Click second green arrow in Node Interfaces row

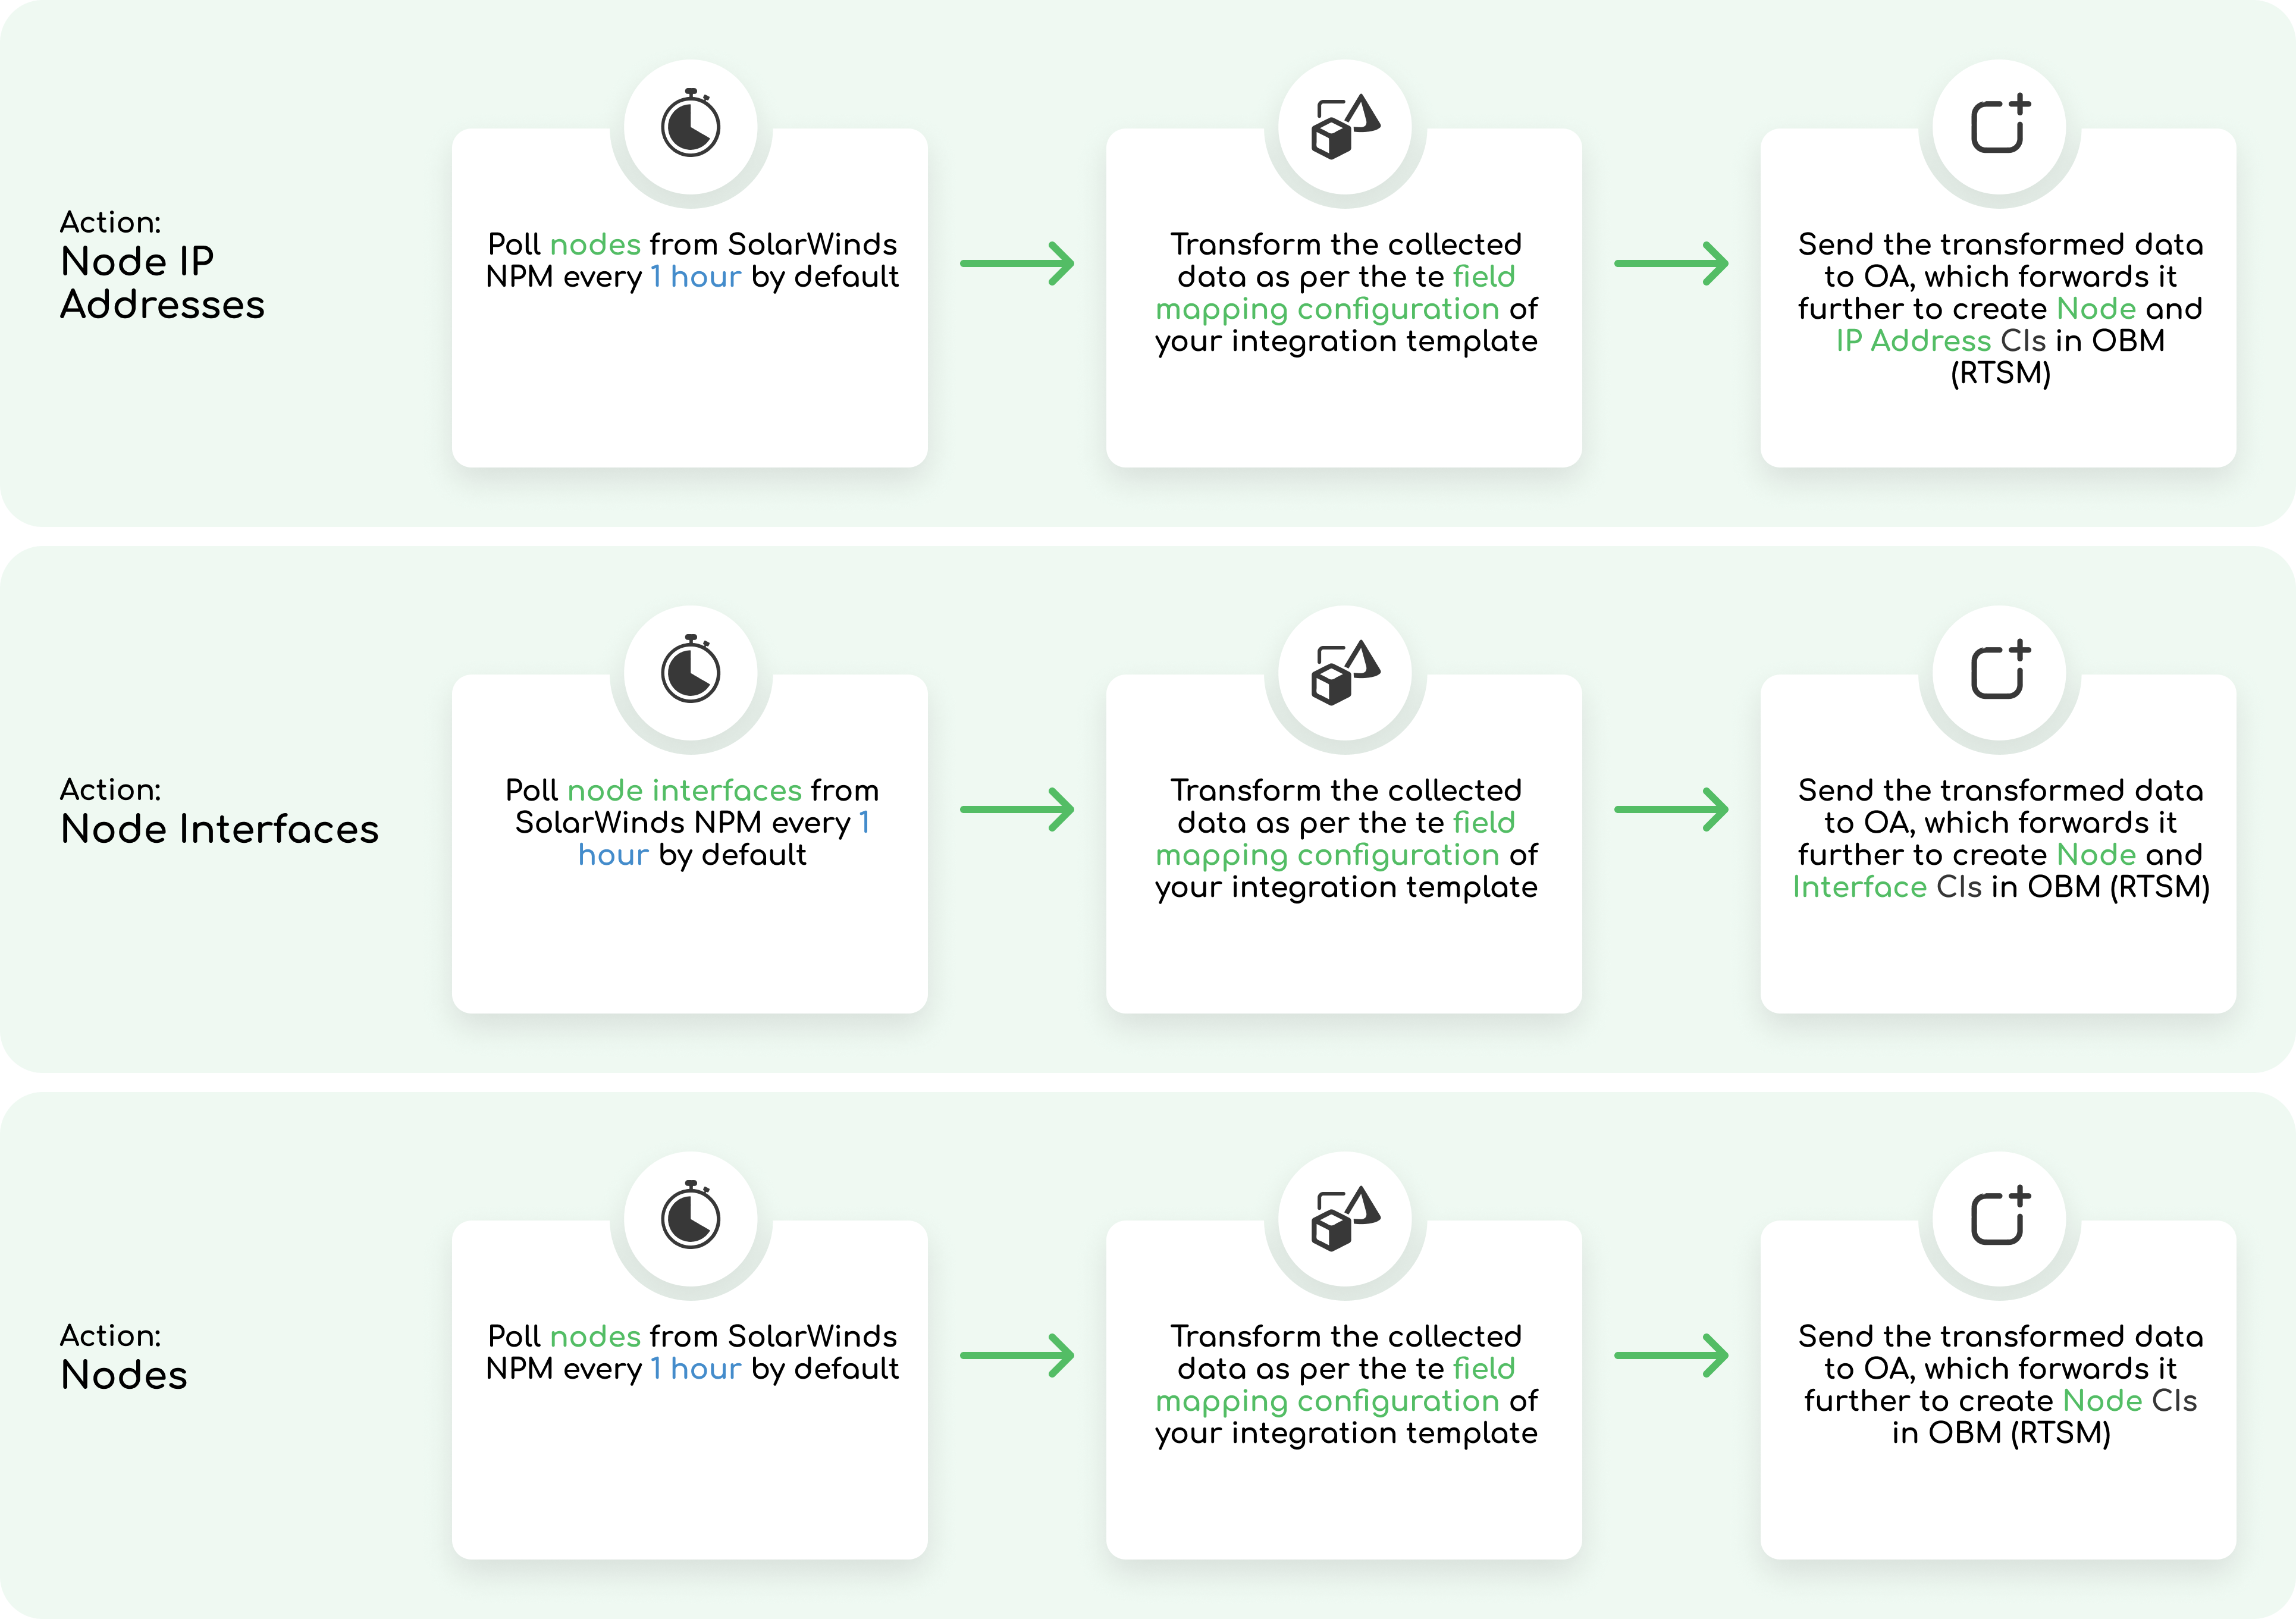pos(1671,810)
